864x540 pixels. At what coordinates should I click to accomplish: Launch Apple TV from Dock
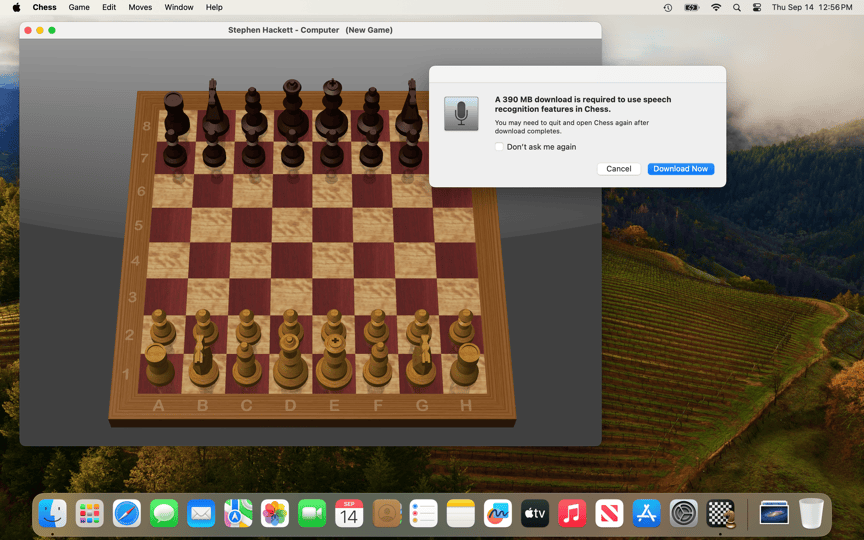(535, 514)
